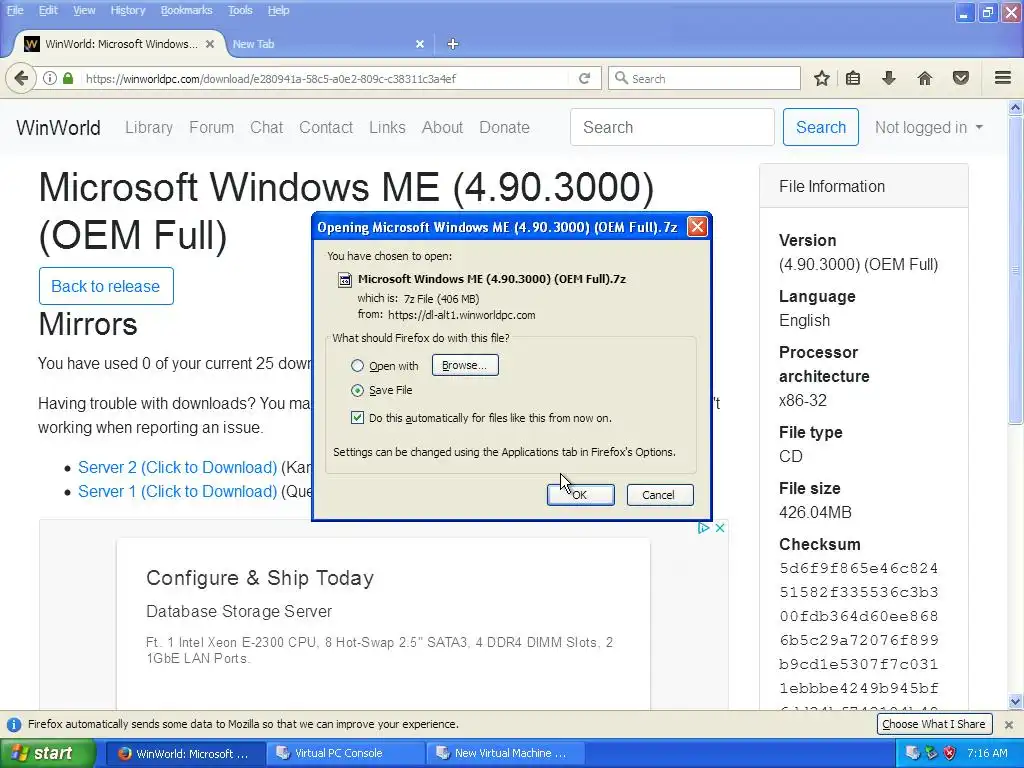
Task: Click OK in the download dialog
Action: pos(581,495)
